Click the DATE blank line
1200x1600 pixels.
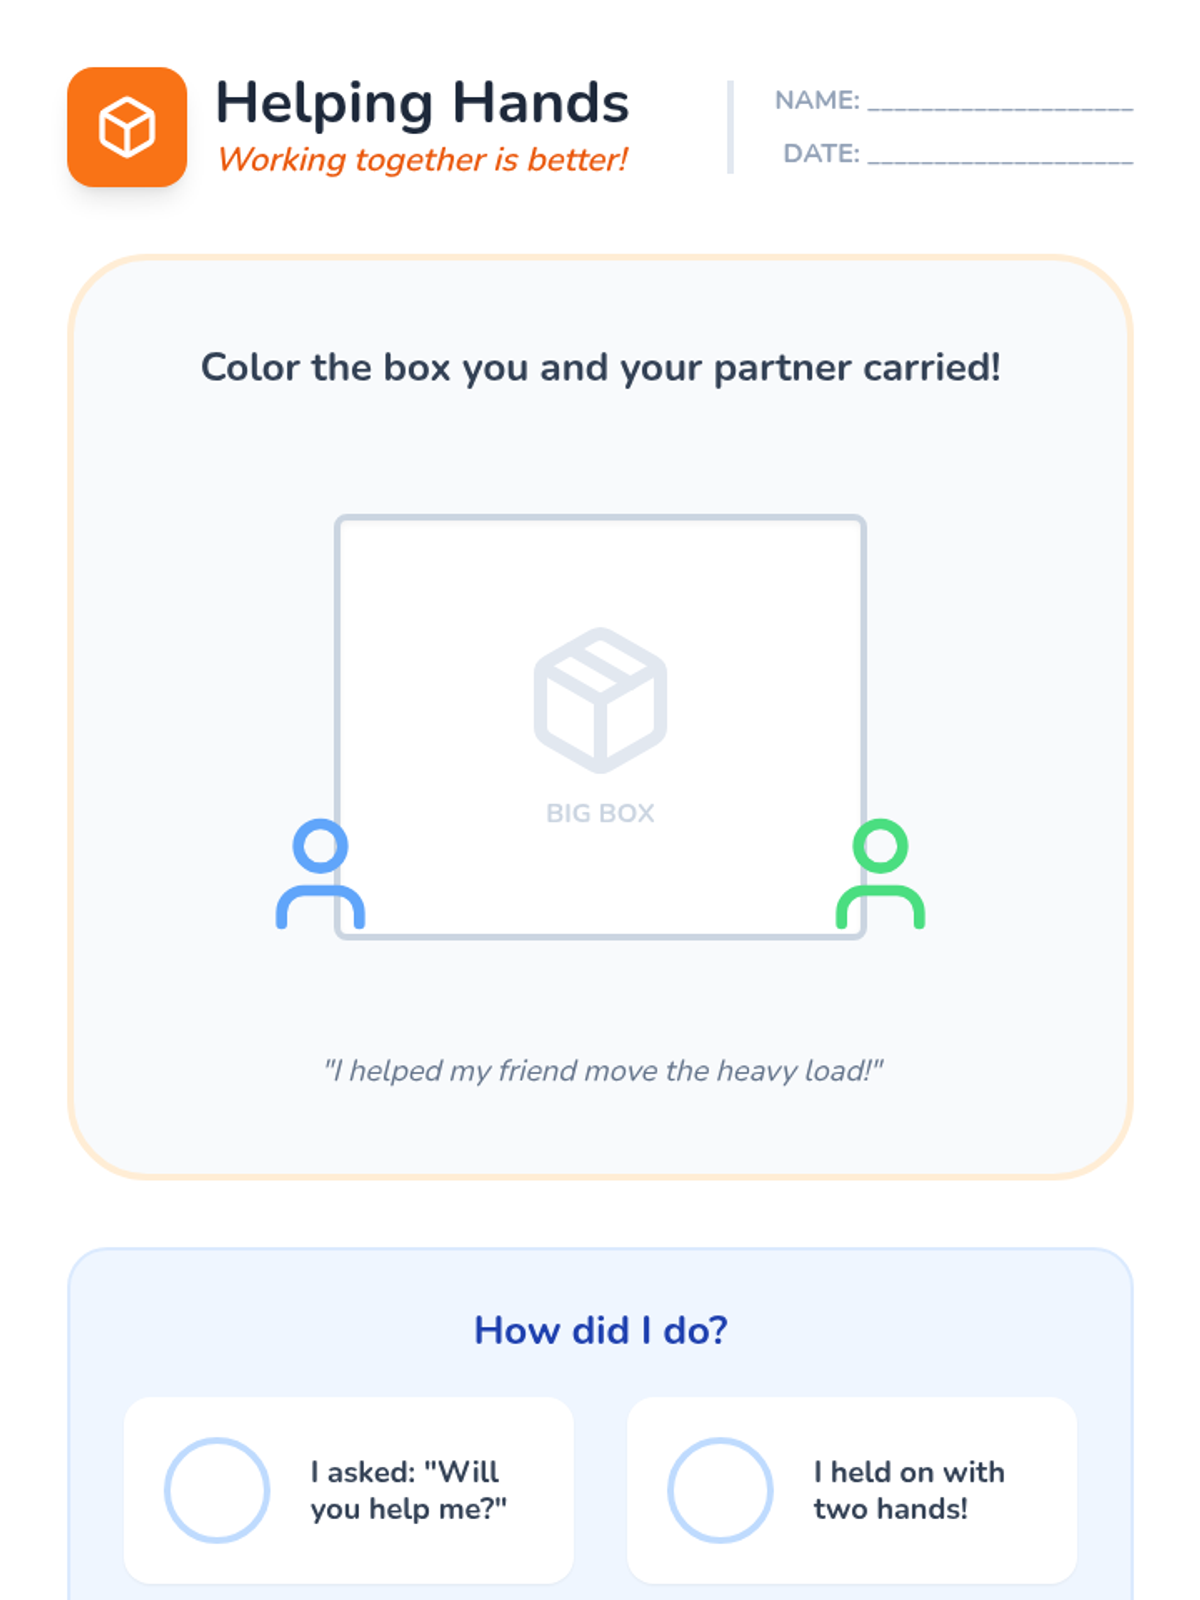coord(1000,156)
